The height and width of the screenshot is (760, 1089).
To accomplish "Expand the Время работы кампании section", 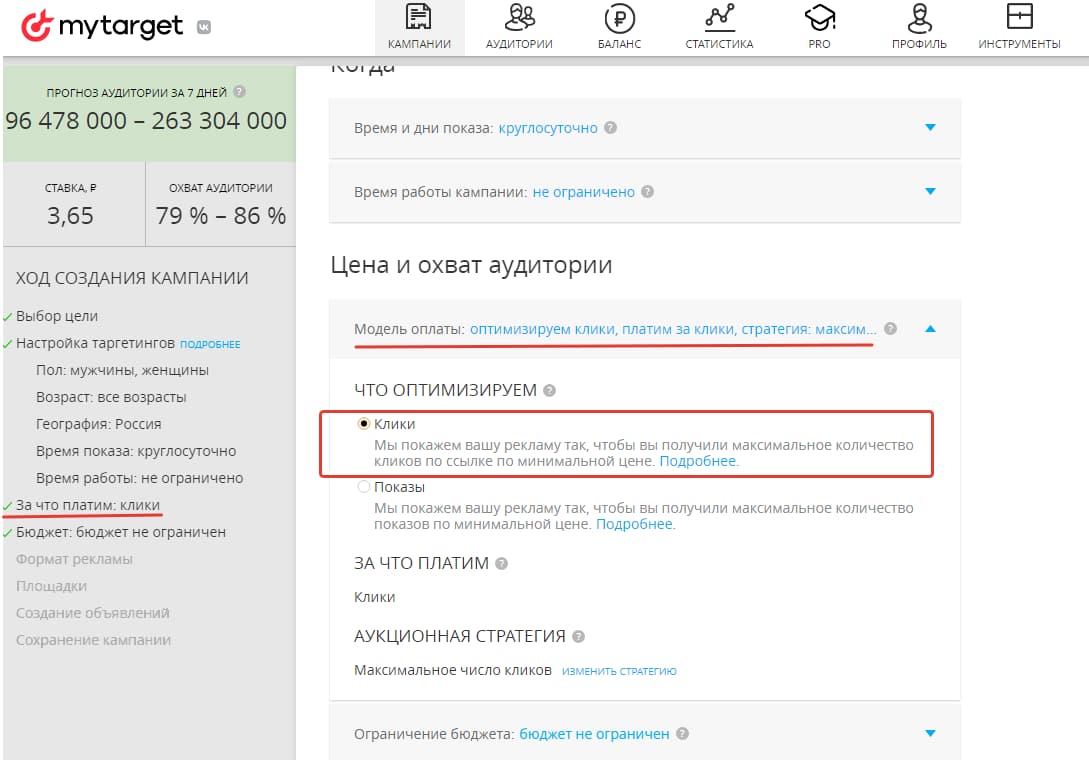I will [930, 189].
